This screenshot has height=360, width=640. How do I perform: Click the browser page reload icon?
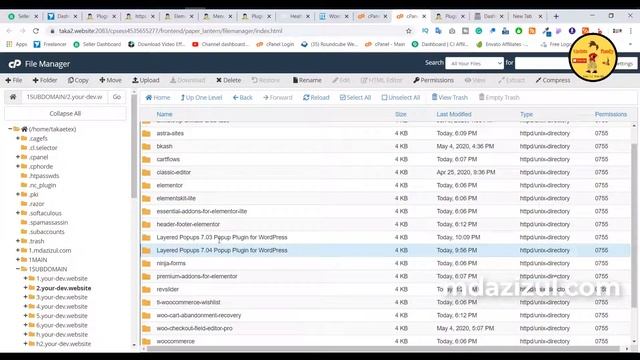coord(36,31)
